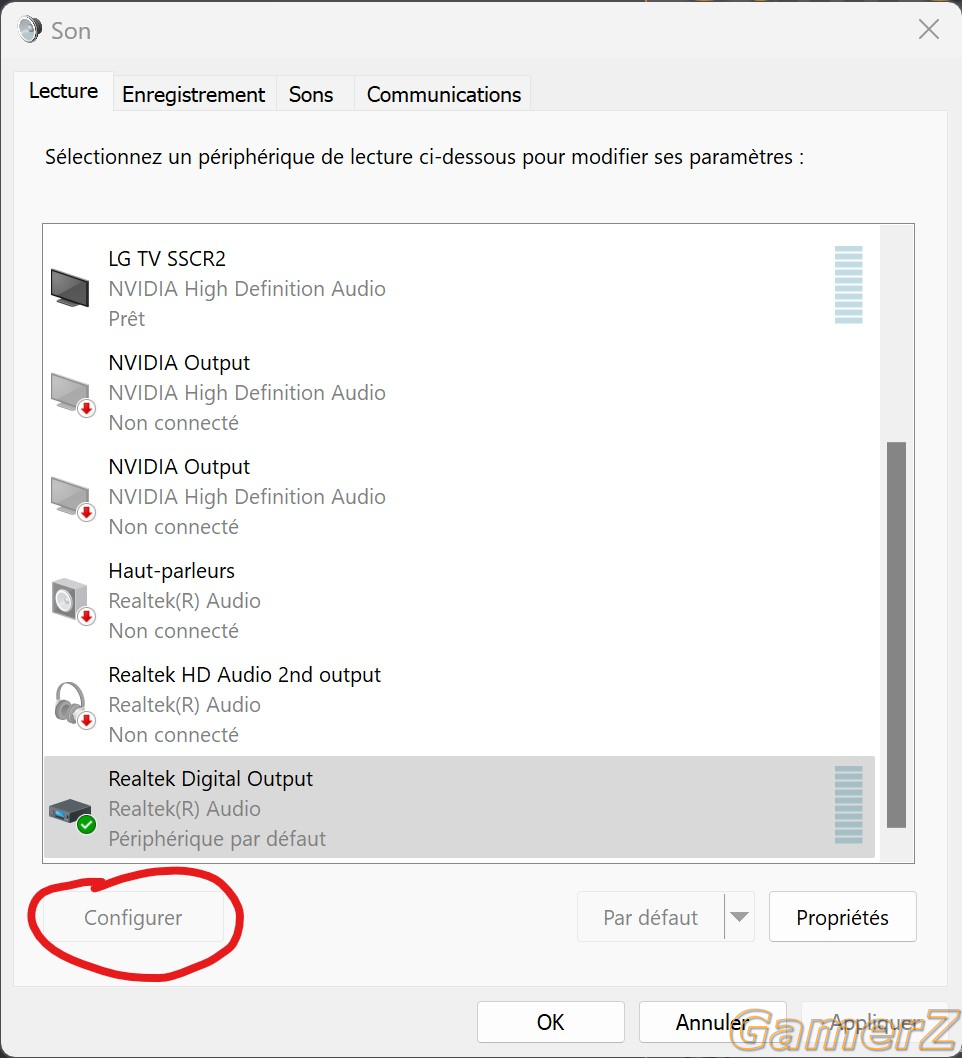Image resolution: width=962 pixels, height=1058 pixels.
Task: Click the LG TV SSCR2 volume level meter
Action: coord(849,285)
